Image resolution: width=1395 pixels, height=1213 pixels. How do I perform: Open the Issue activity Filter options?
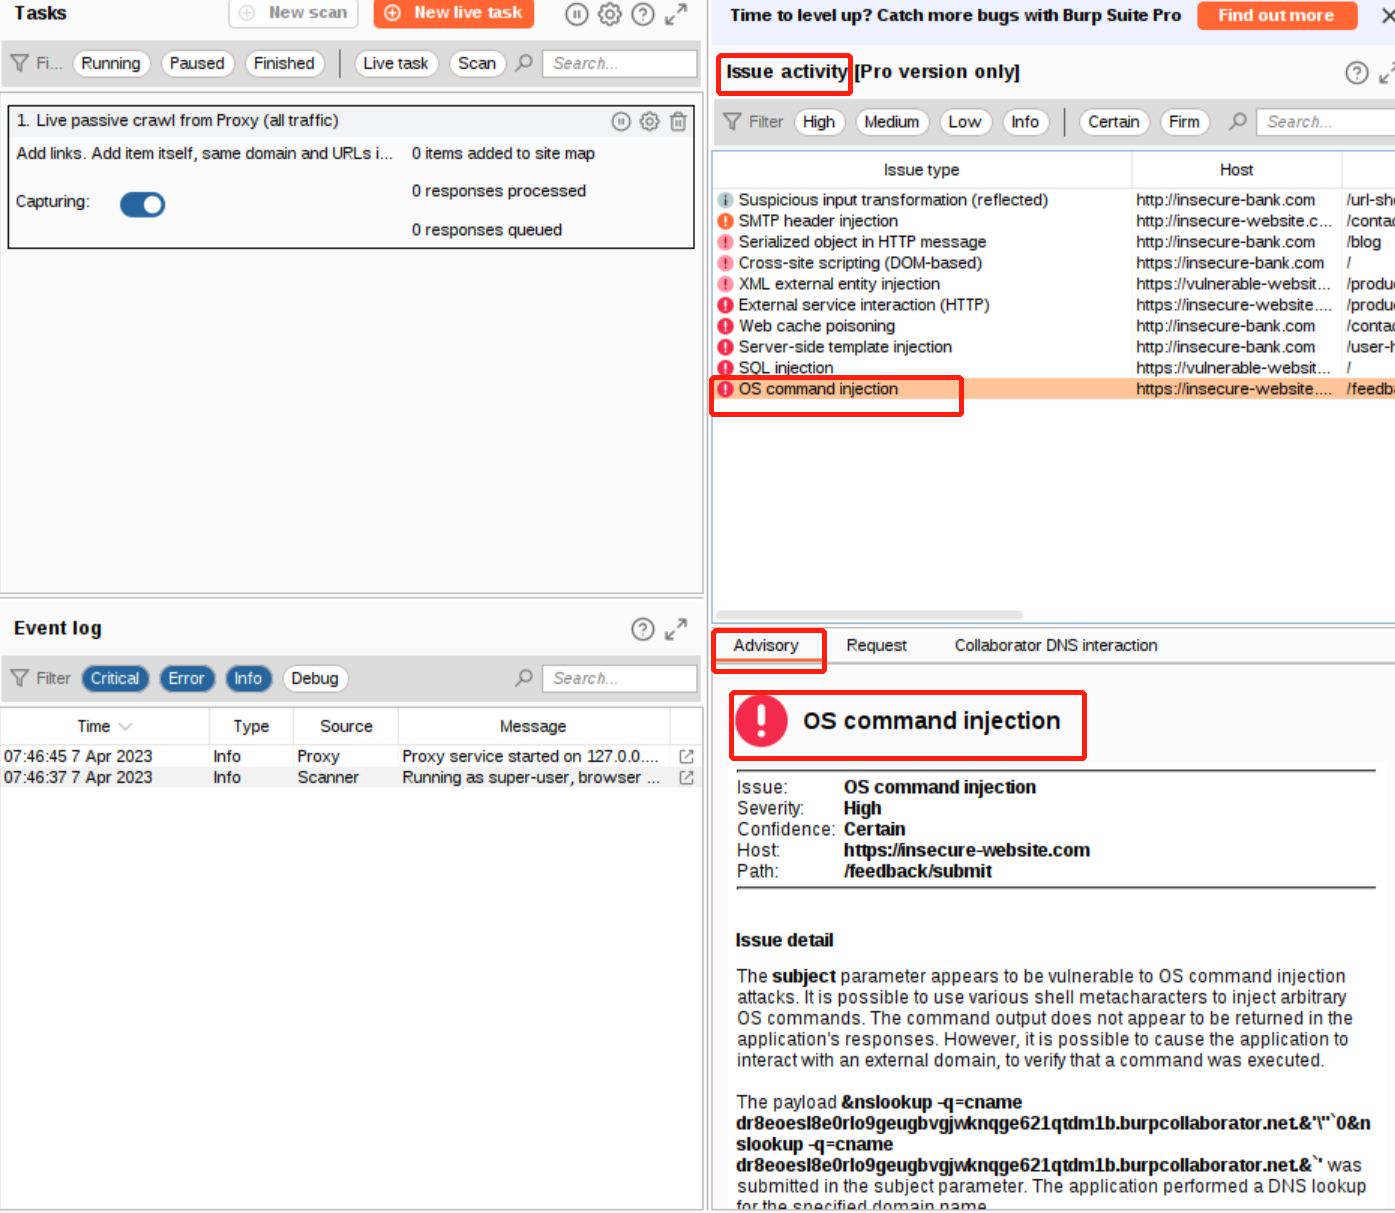753,122
